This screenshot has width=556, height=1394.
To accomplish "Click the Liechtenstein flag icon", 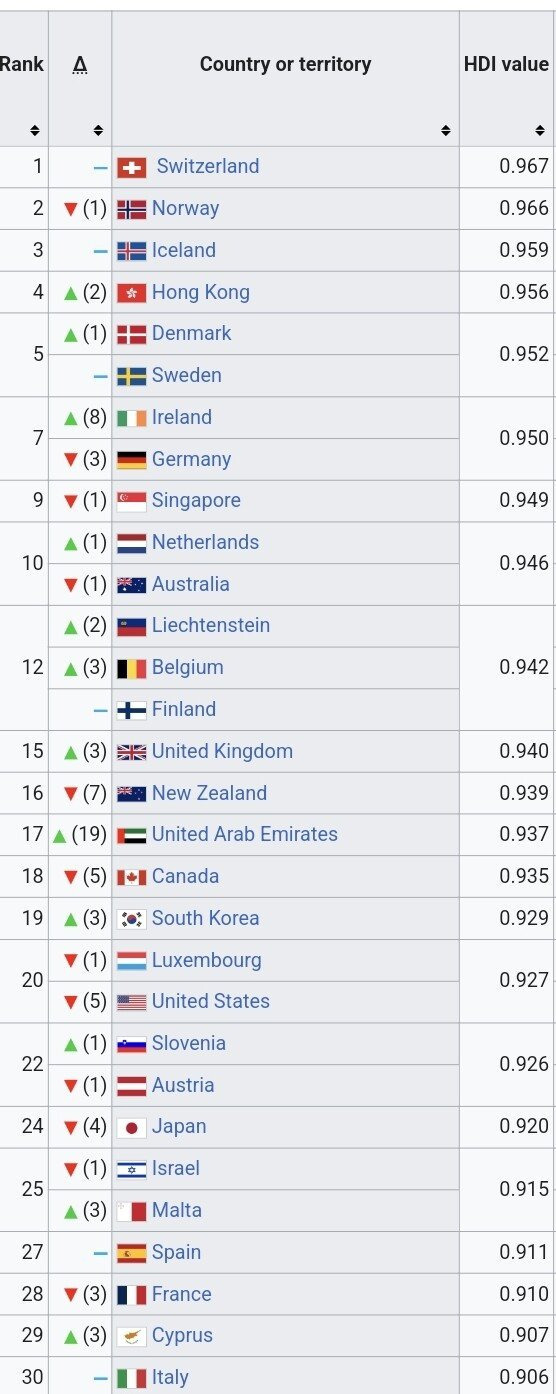I will pyautogui.click(x=132, y=627).
